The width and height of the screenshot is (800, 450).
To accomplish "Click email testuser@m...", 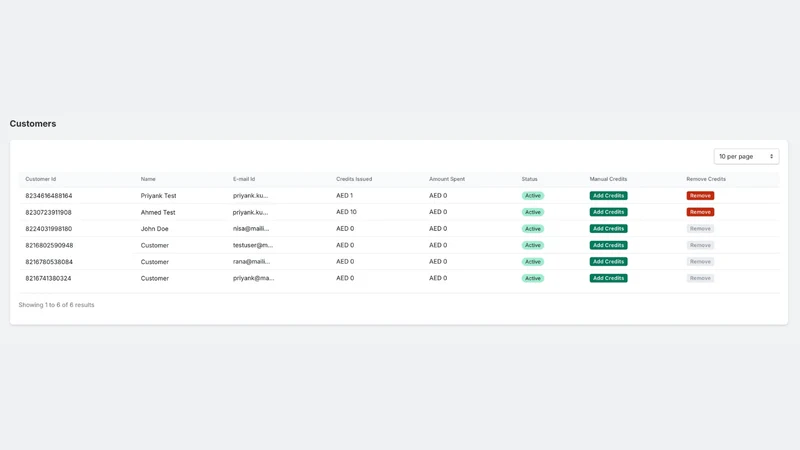I will pyautogui.click(x=253, y=245).
